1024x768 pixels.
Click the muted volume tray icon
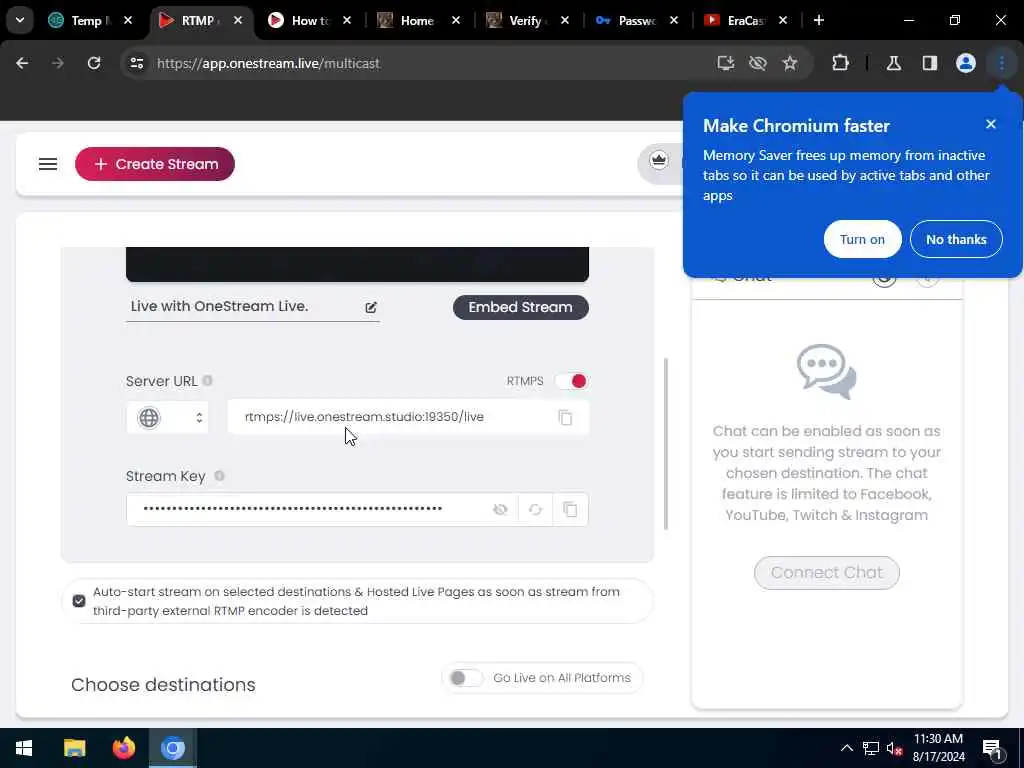[895, 748]
